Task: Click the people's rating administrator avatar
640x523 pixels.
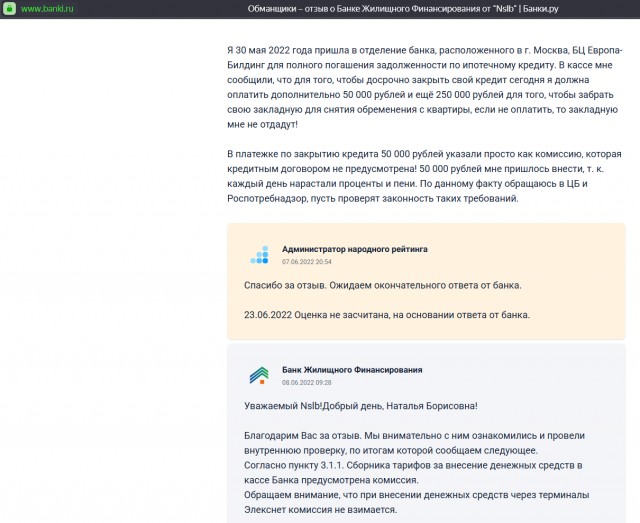Action: tap(260, 255)
